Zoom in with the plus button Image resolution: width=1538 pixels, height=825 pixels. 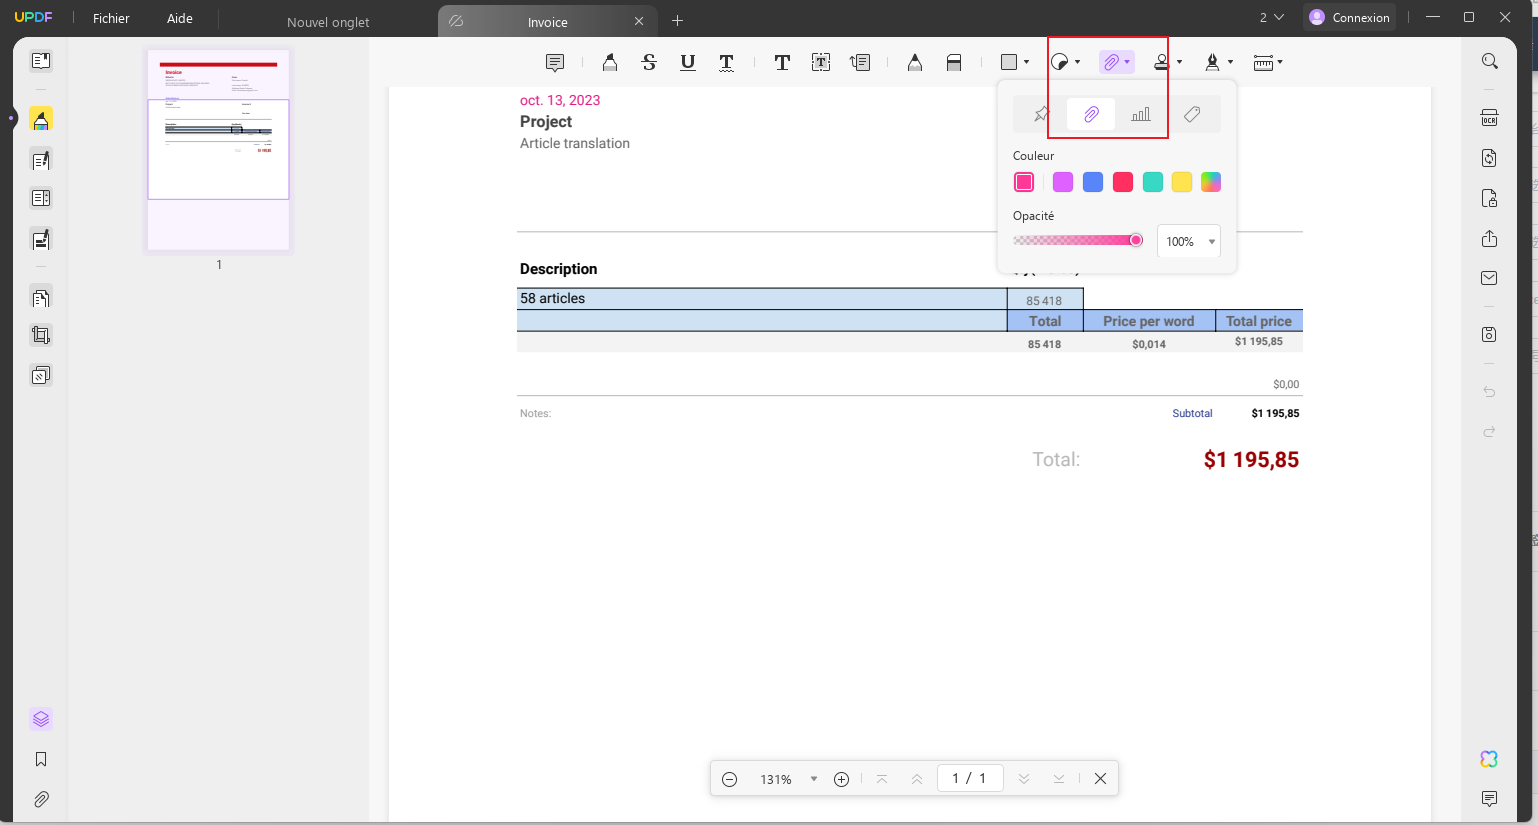(842, 779)
